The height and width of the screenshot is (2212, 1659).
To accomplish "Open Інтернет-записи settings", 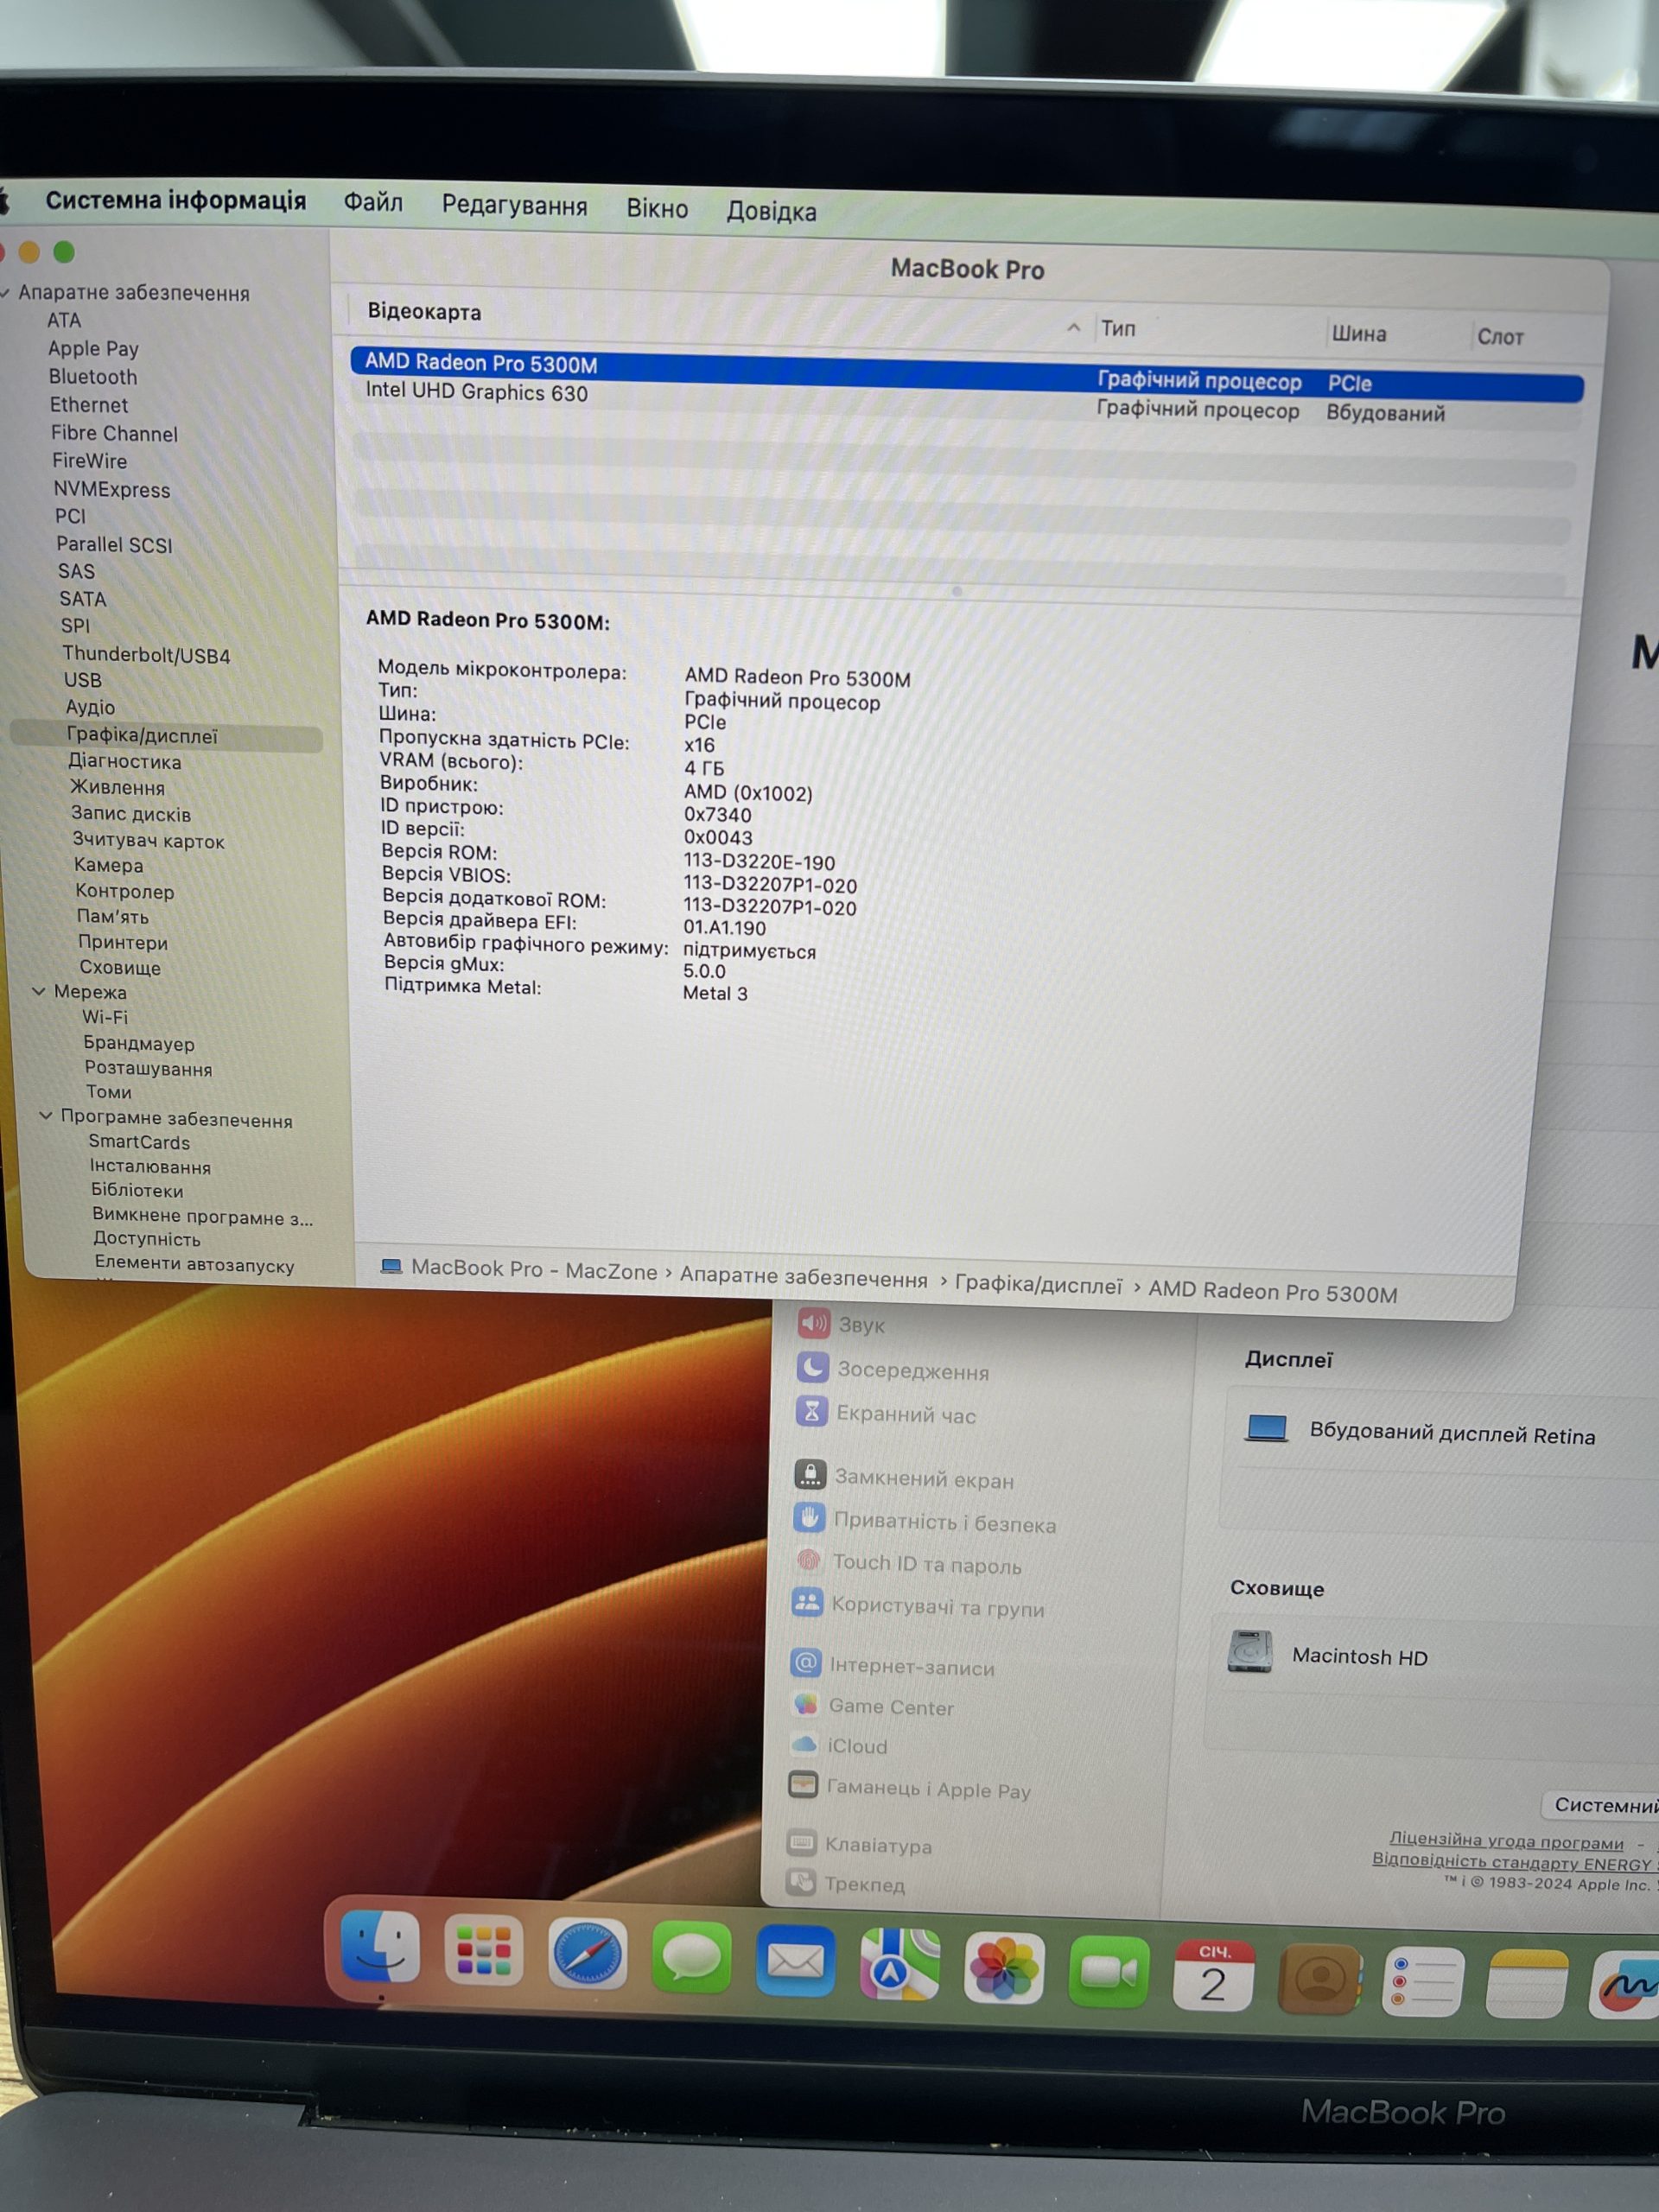I will click(892, 1666).
